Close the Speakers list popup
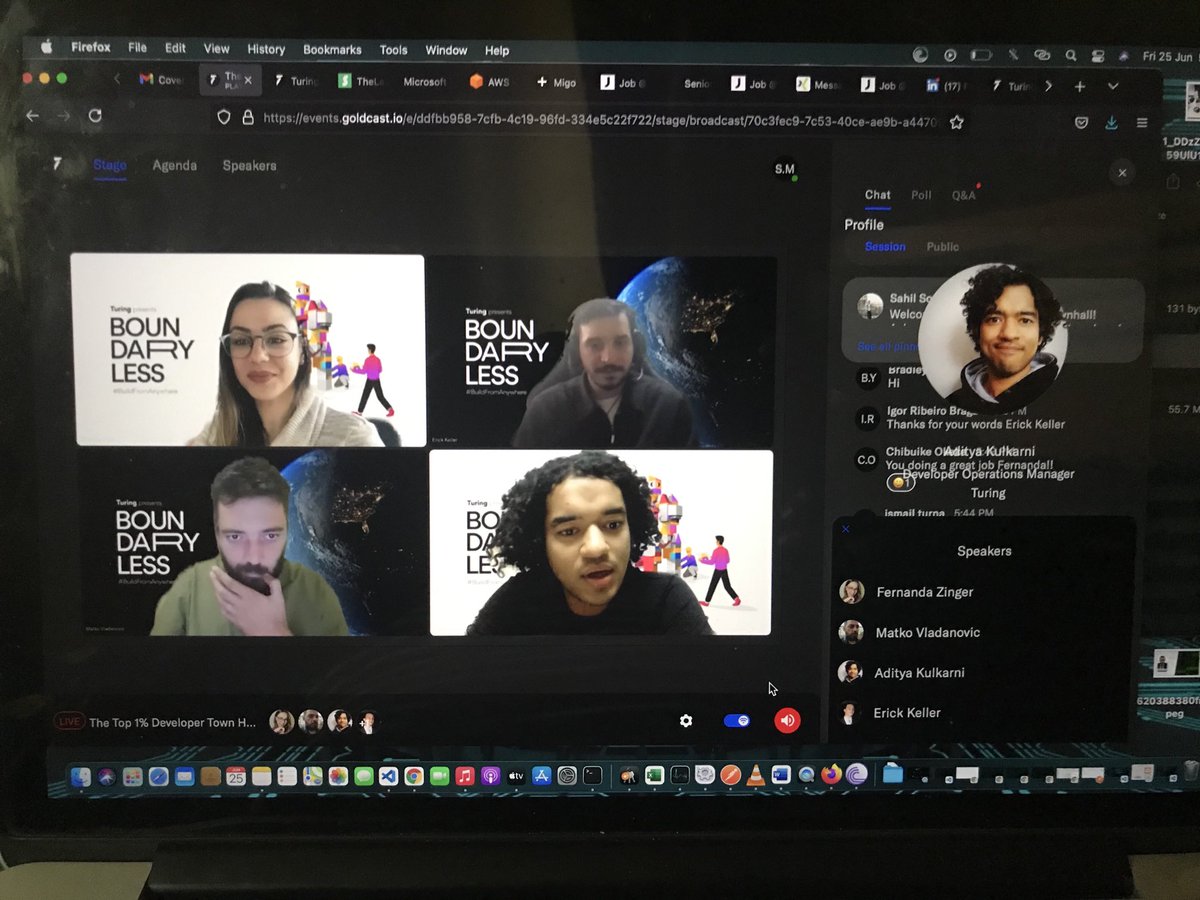The image size is (1200, 900). click(x=846, y=528)
